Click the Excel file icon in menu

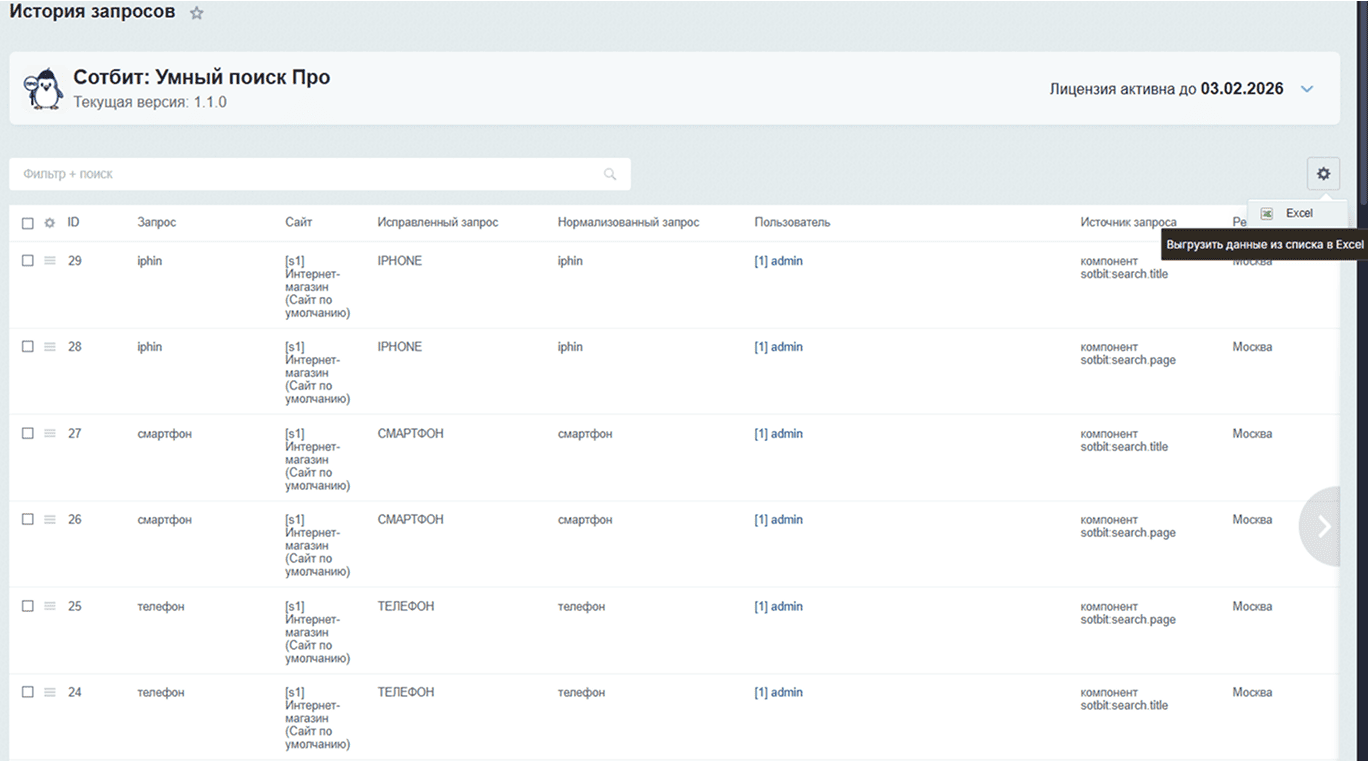(1266, 213)
